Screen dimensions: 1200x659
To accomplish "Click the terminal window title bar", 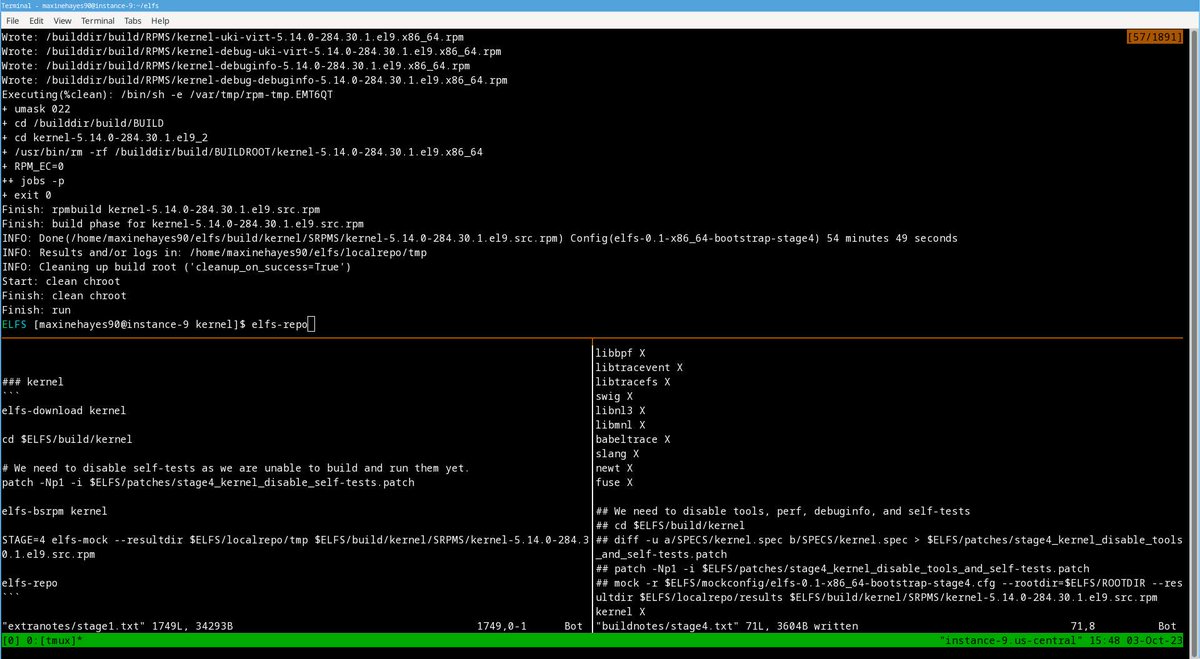I will (x=600, y=6).
